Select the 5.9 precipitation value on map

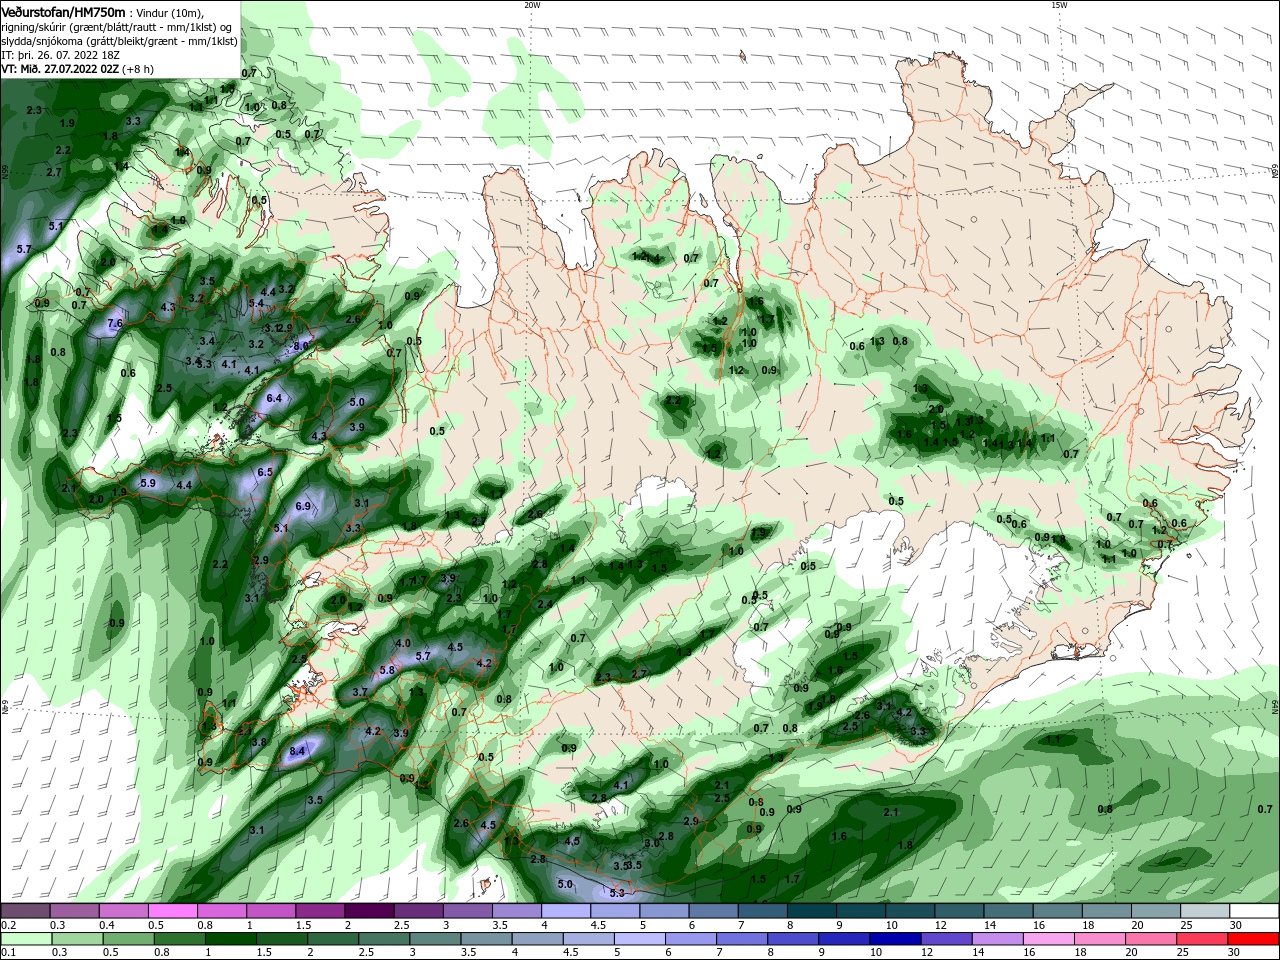tap(149, 483)
